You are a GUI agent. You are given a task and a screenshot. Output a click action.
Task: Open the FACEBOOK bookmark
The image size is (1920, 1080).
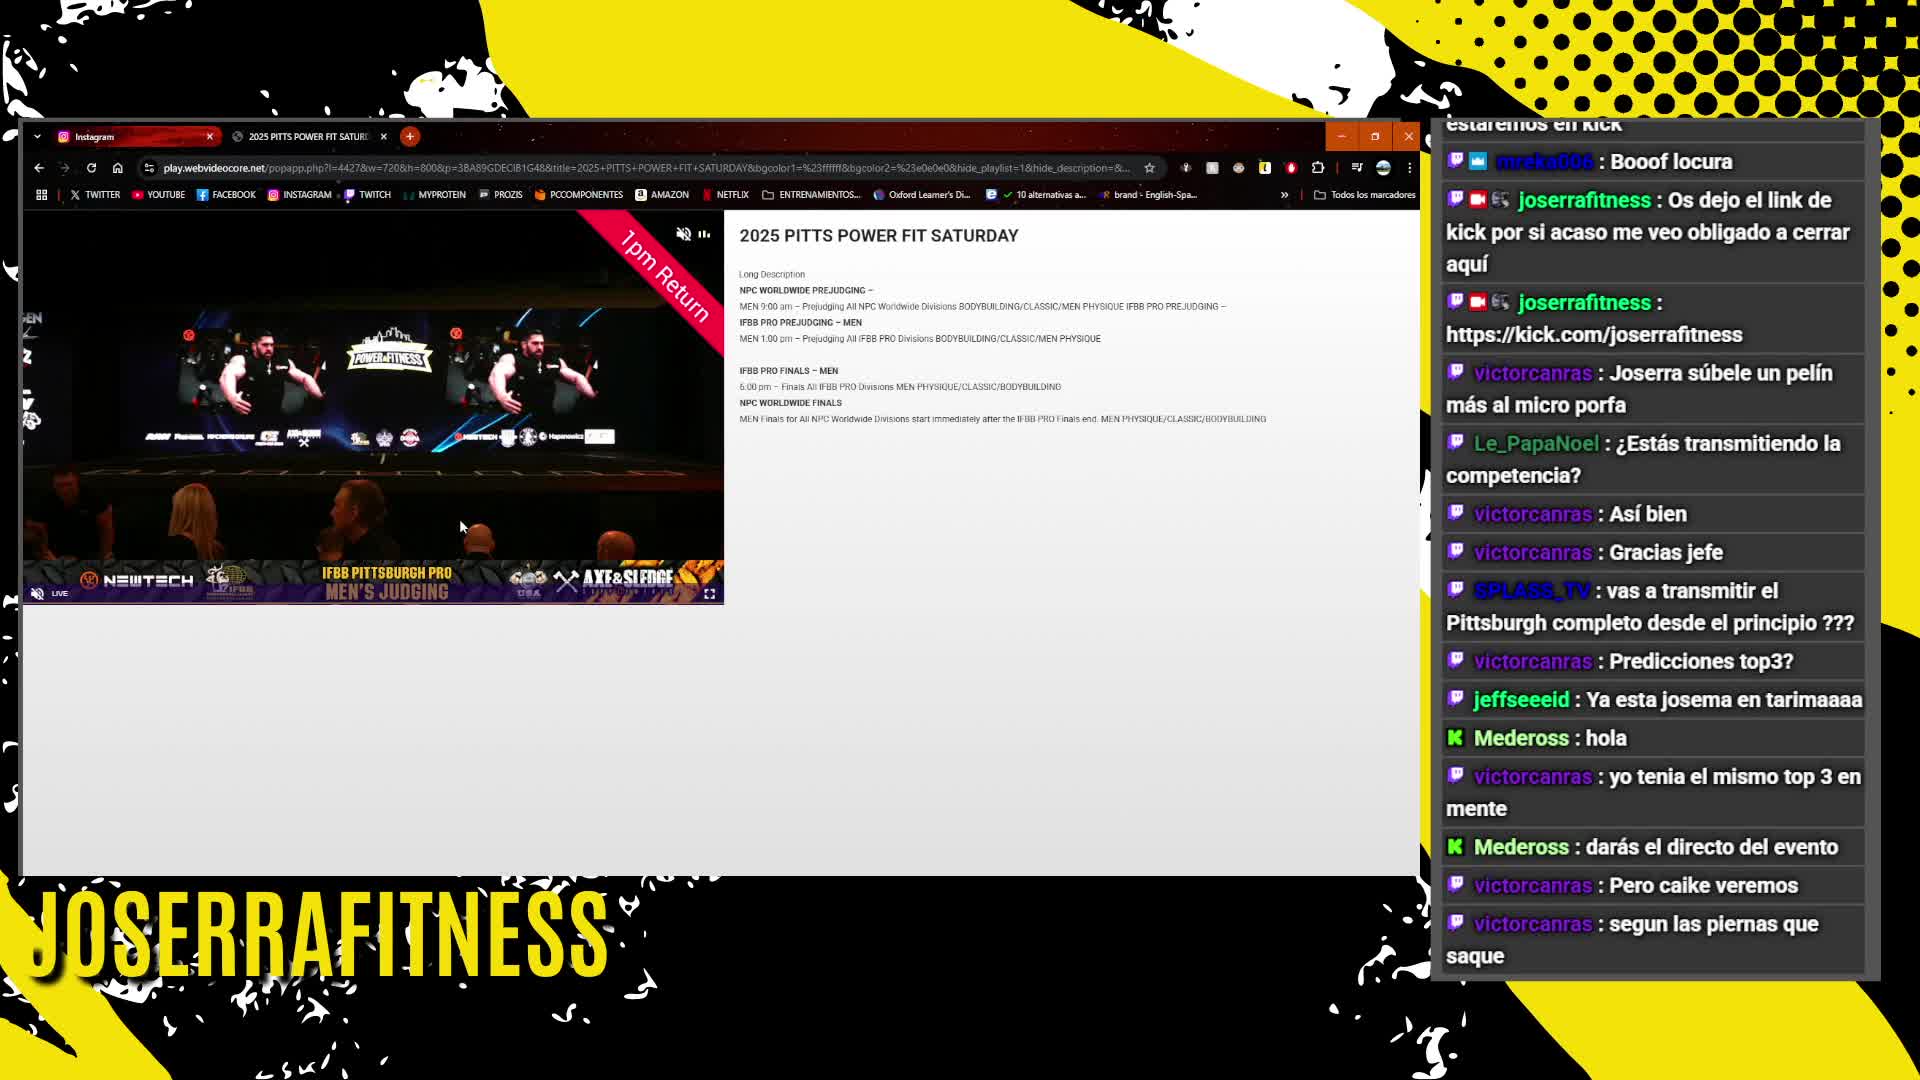click(226, 195)
